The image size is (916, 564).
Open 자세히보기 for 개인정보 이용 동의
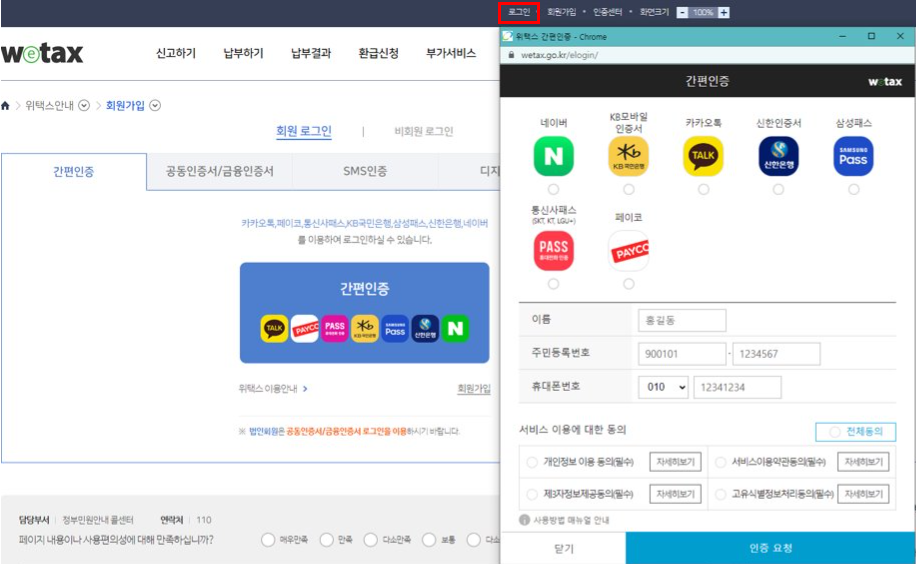(675, 462)
